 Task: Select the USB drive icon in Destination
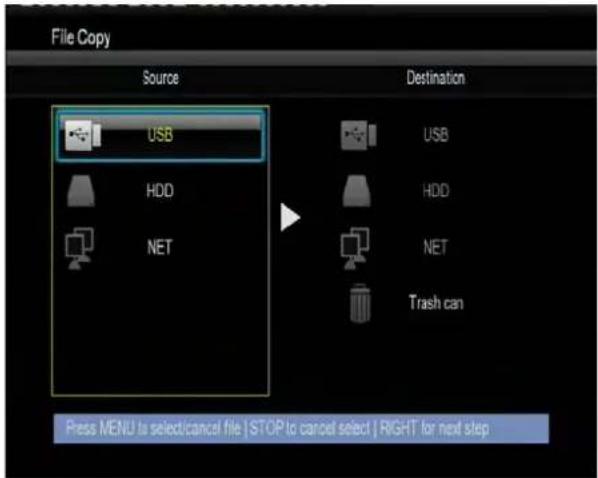pyautogui.click(x=358, y=135)
